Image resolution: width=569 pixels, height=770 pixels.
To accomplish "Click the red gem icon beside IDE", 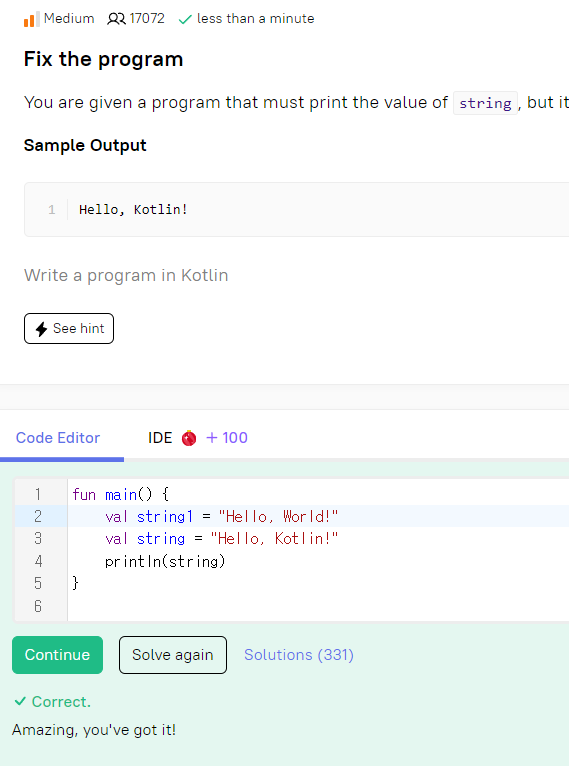I will pyautogui.click(x=189, y=438).
